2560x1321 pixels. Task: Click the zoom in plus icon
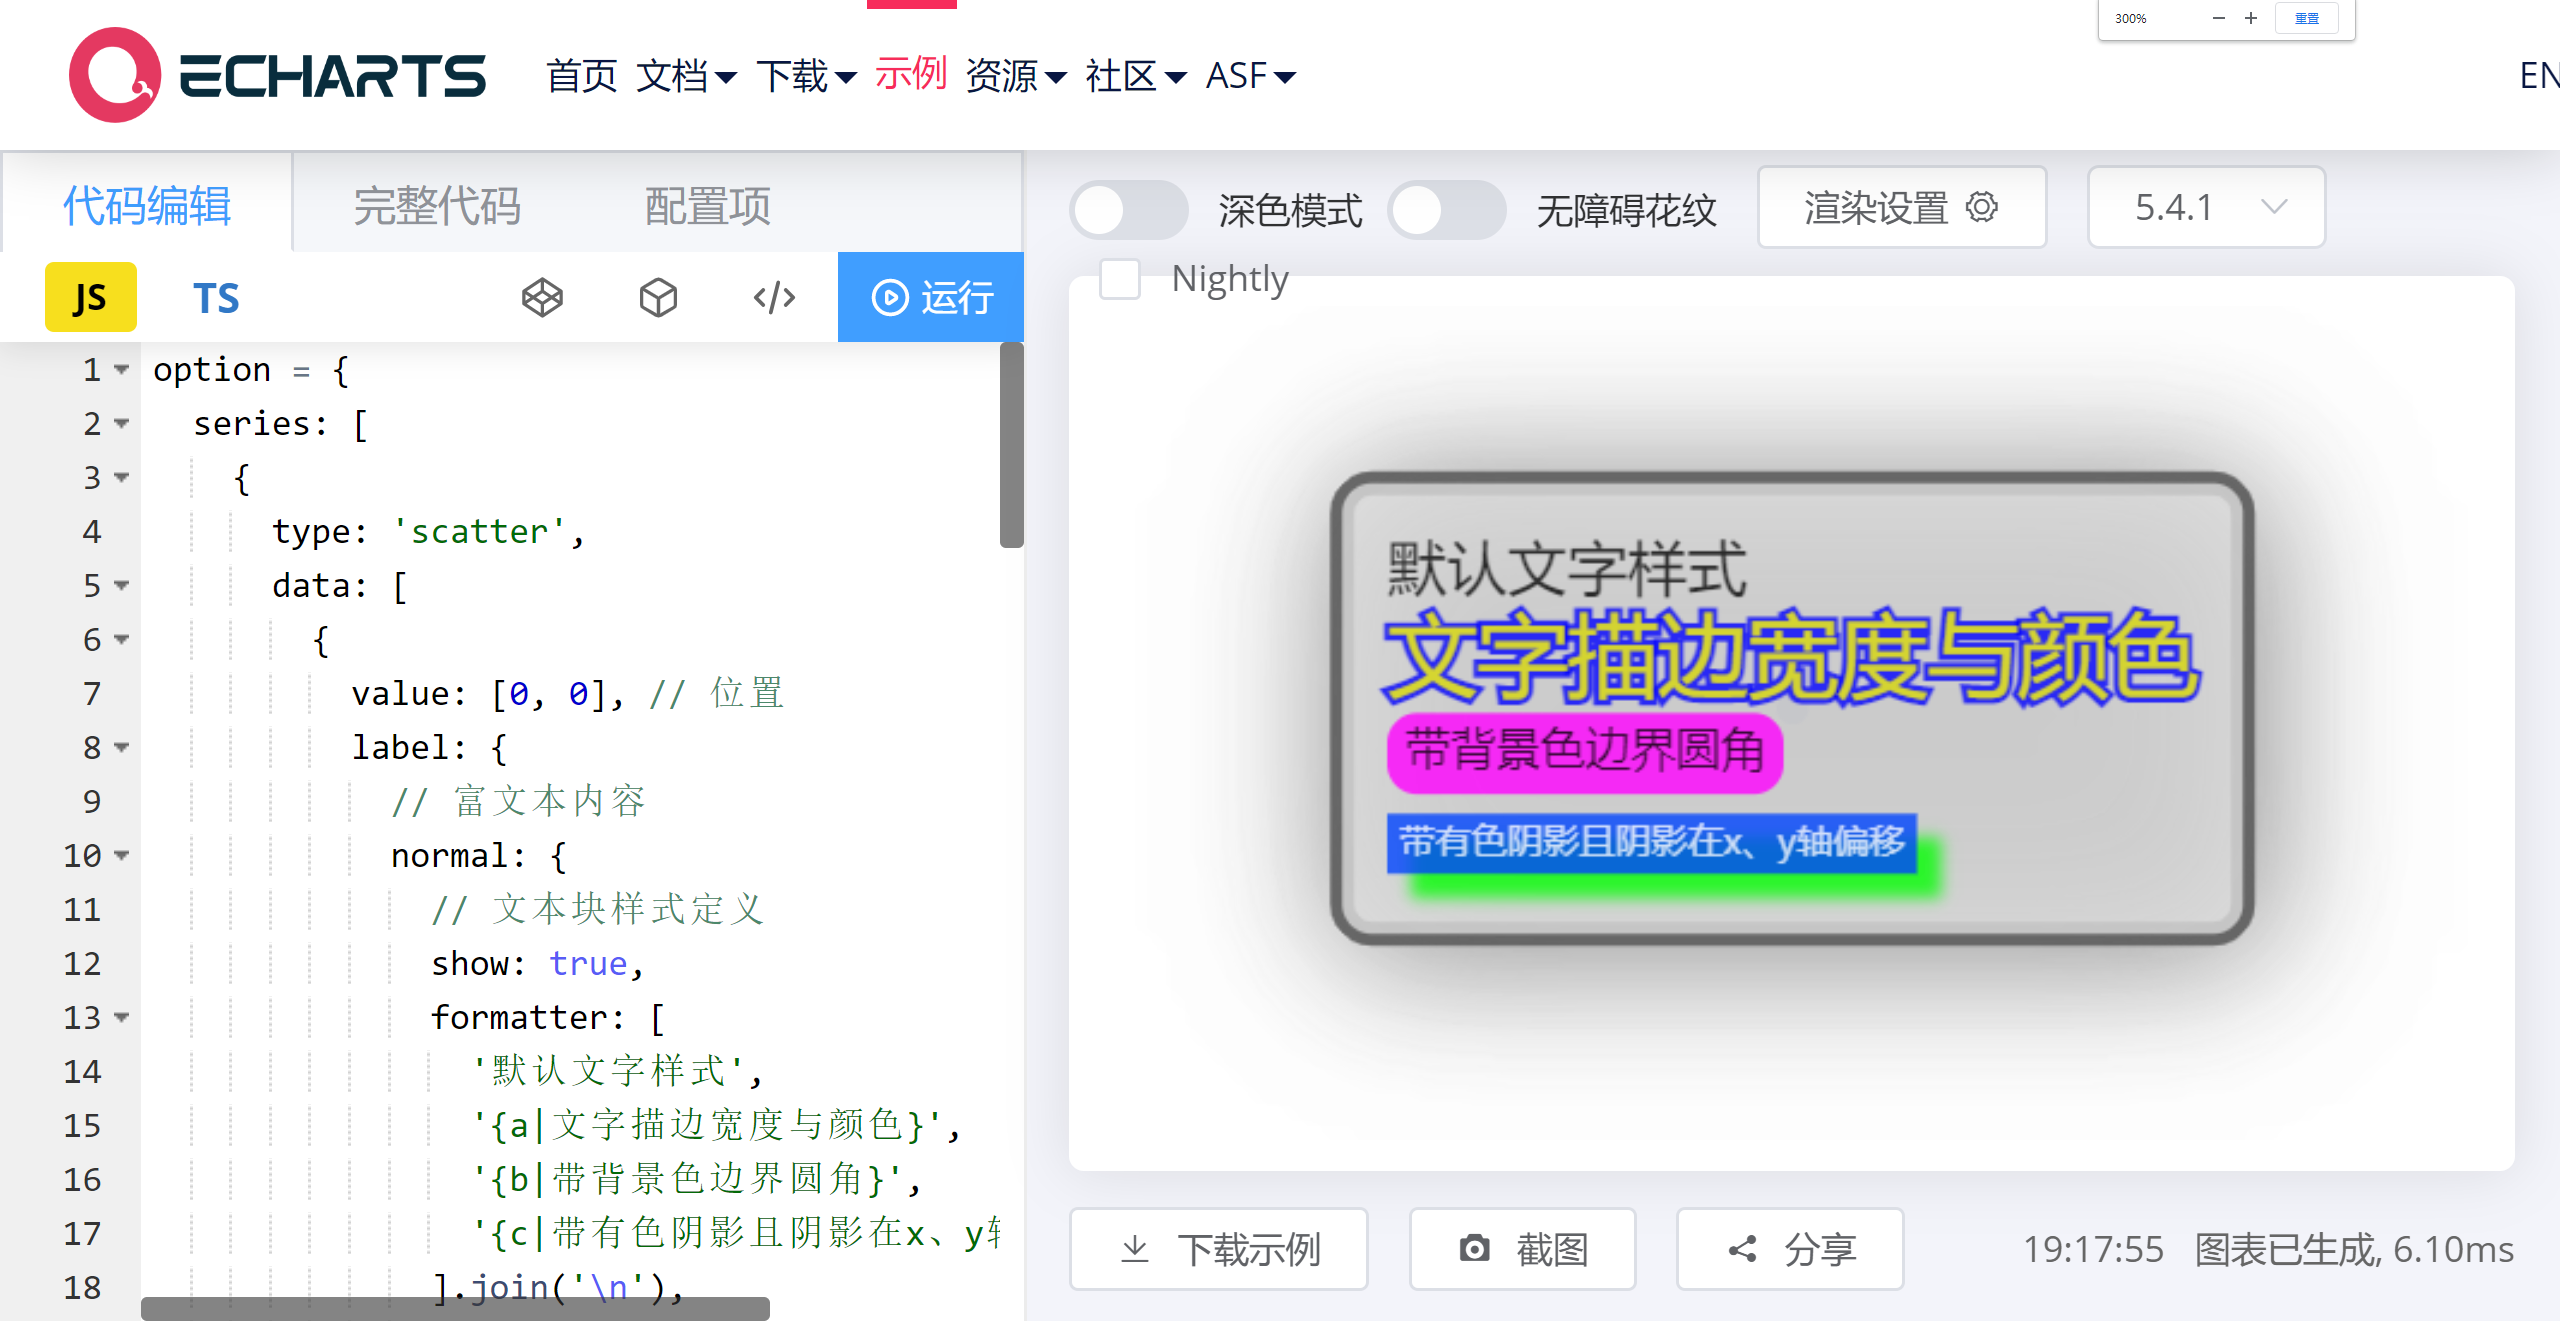pos(2251,18)
